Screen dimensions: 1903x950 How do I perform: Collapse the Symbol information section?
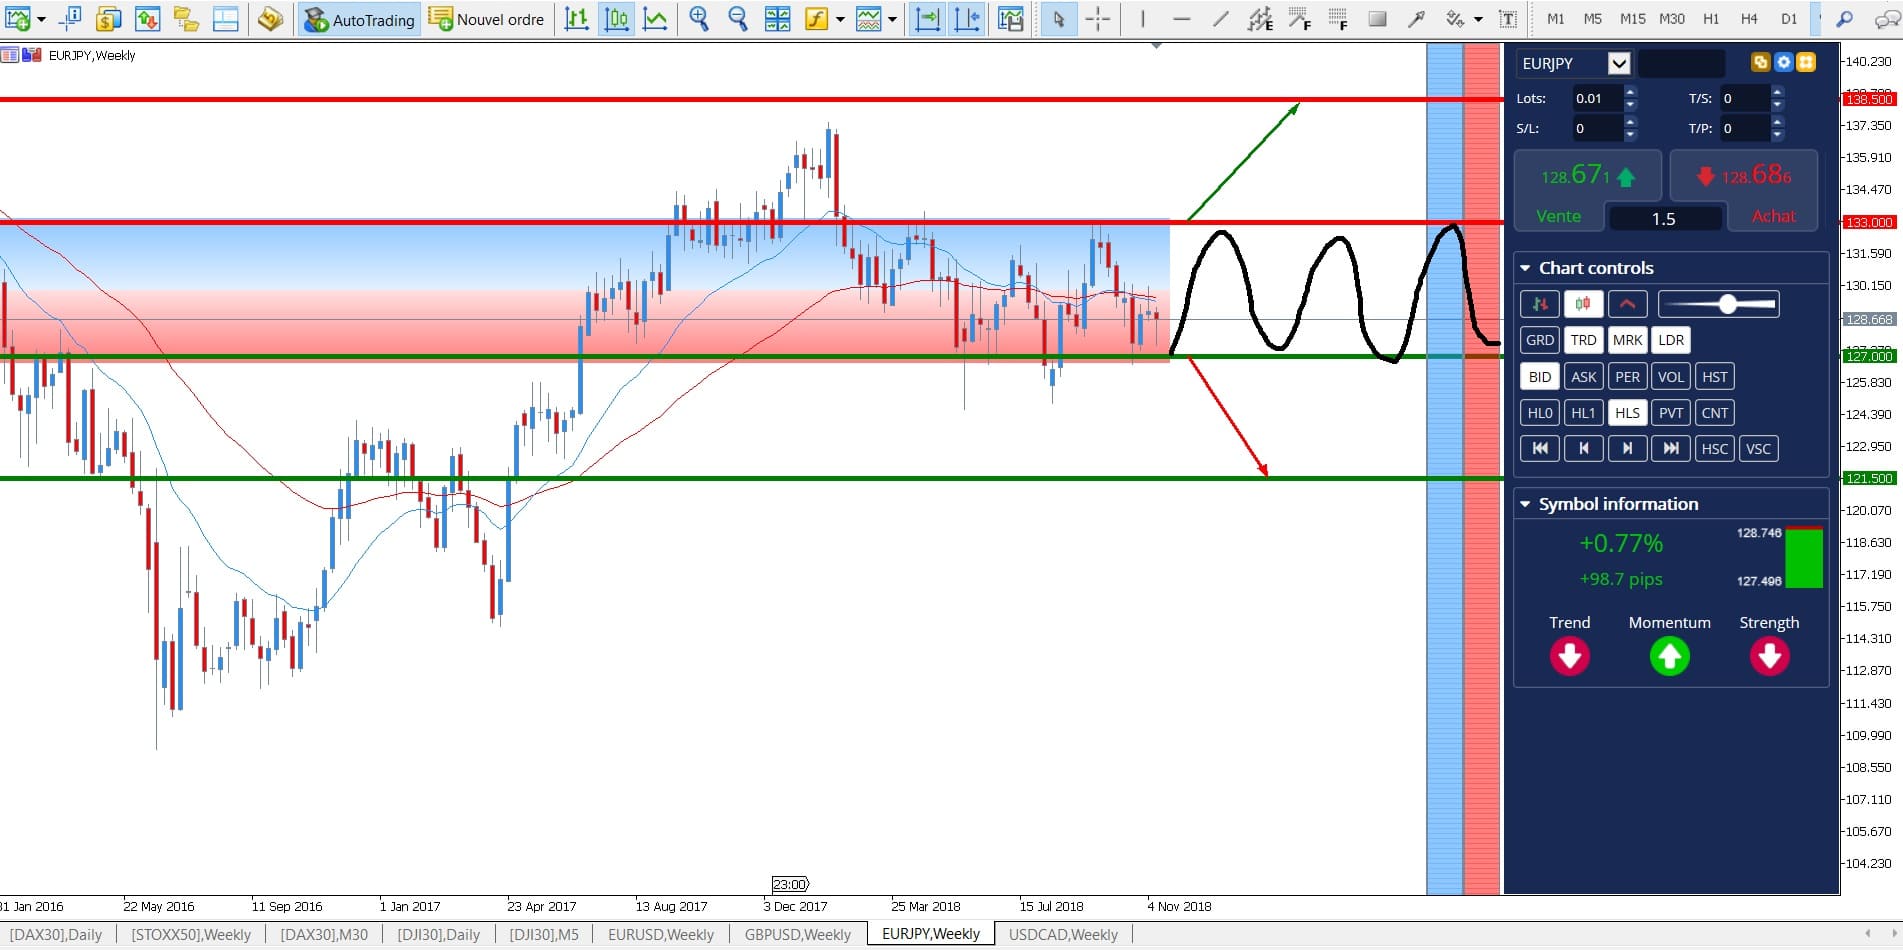1525,504
